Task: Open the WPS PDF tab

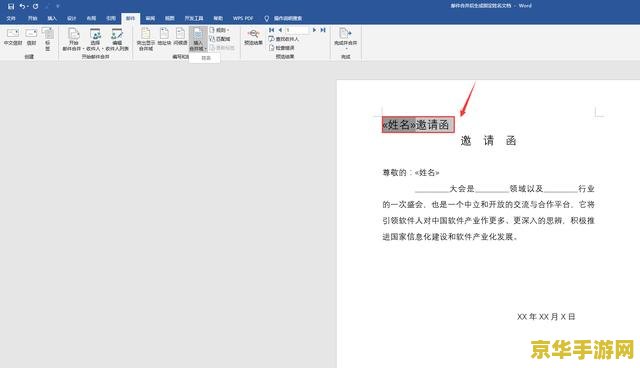Action: (x=243, y=18)
